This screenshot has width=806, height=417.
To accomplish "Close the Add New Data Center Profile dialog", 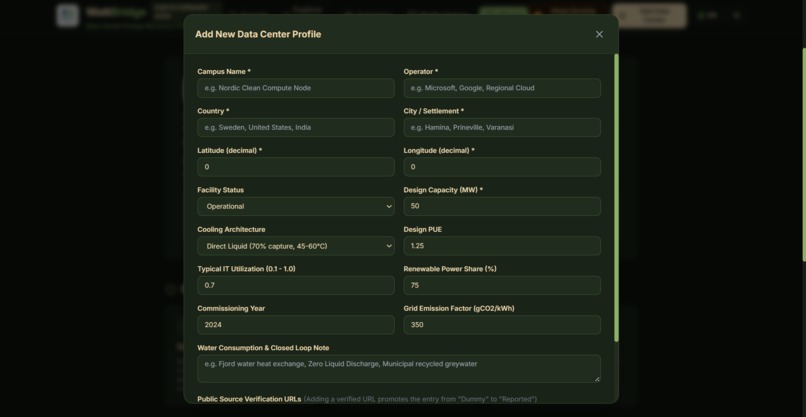I will click(x=599, y=34).
